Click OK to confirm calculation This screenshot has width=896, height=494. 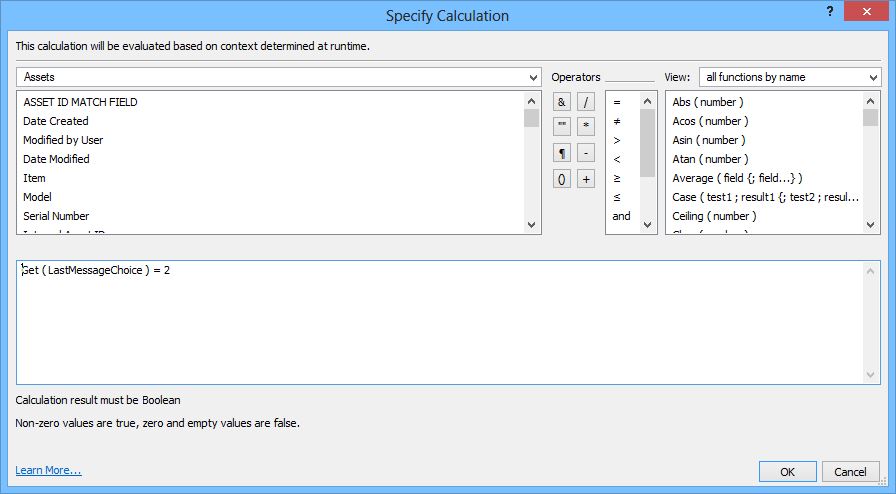click(x=787, y=471)
